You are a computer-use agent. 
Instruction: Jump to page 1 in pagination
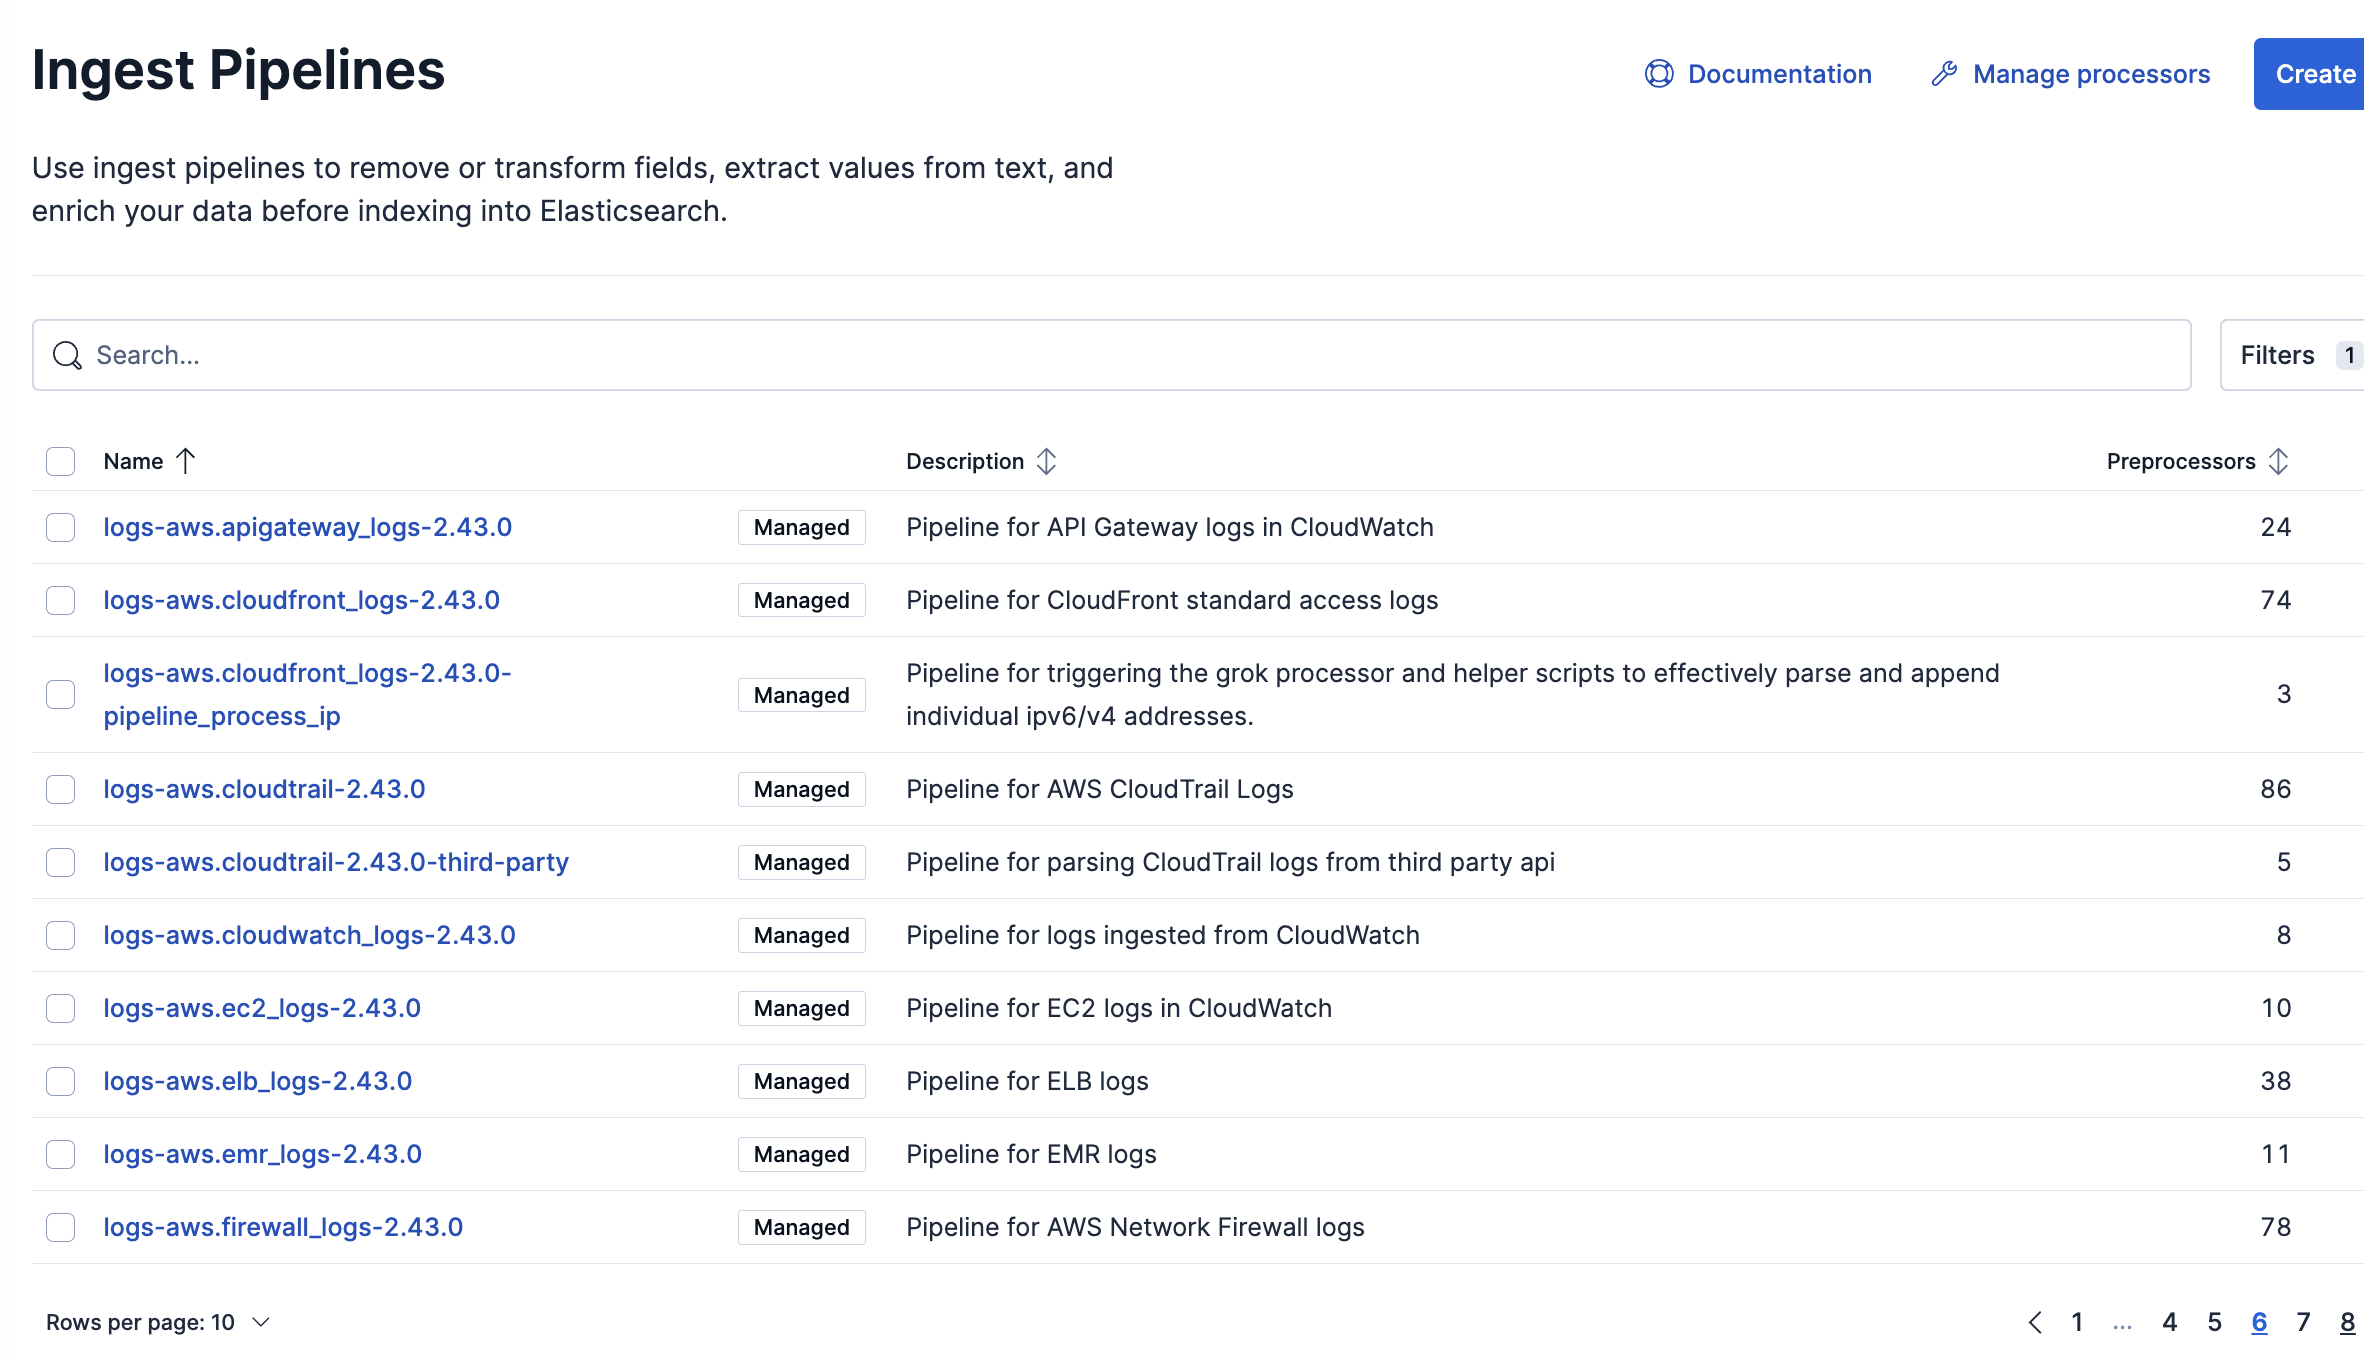pos(2077,1322)
